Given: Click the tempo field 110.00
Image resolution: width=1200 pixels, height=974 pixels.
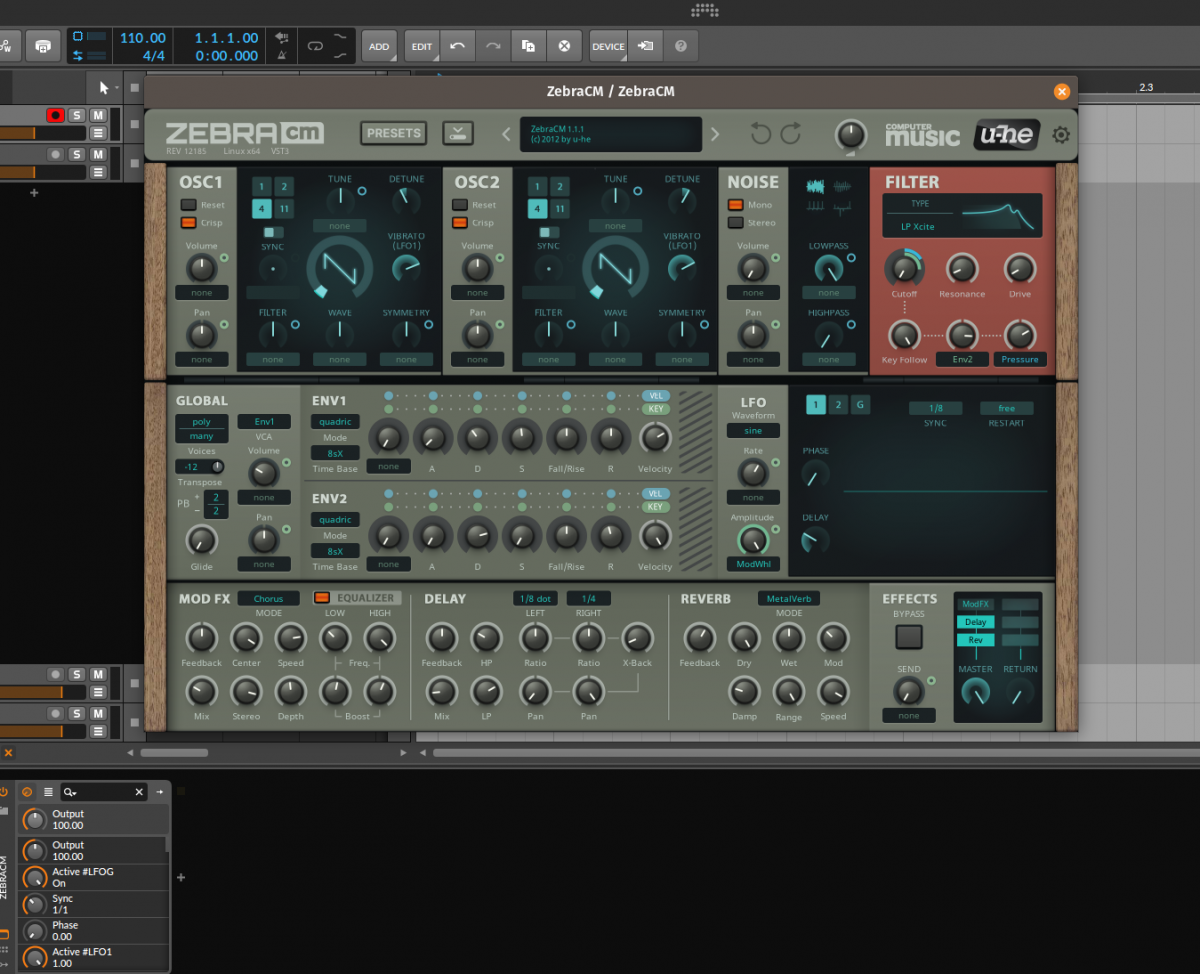Looking at the screenshot, I should coord(142,38).
